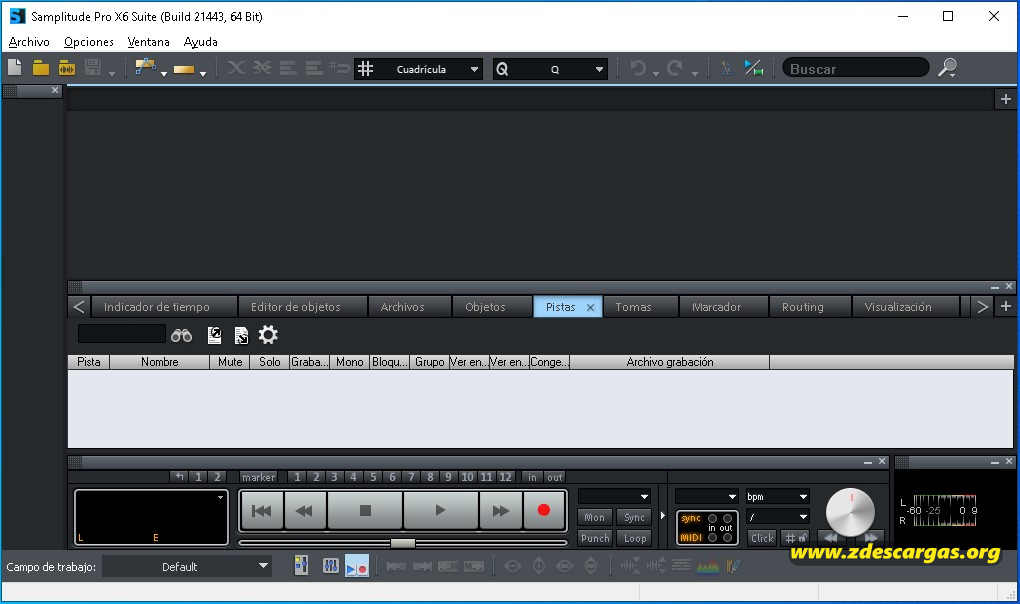This screenshot has width=1020, height=604.
Task: Click the grid hash icon next to Cuadrícula
Action: coord(366,68)
